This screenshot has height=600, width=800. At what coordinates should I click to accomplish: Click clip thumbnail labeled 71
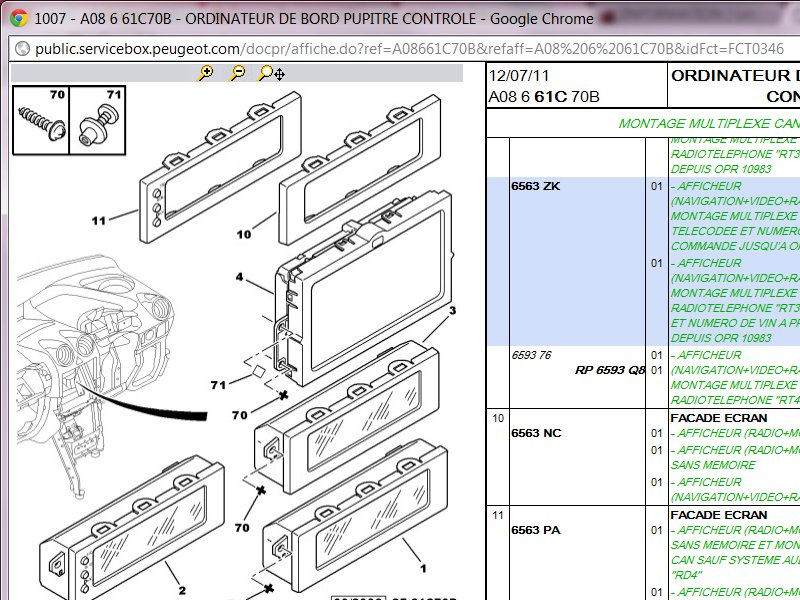tap(97, 120)
